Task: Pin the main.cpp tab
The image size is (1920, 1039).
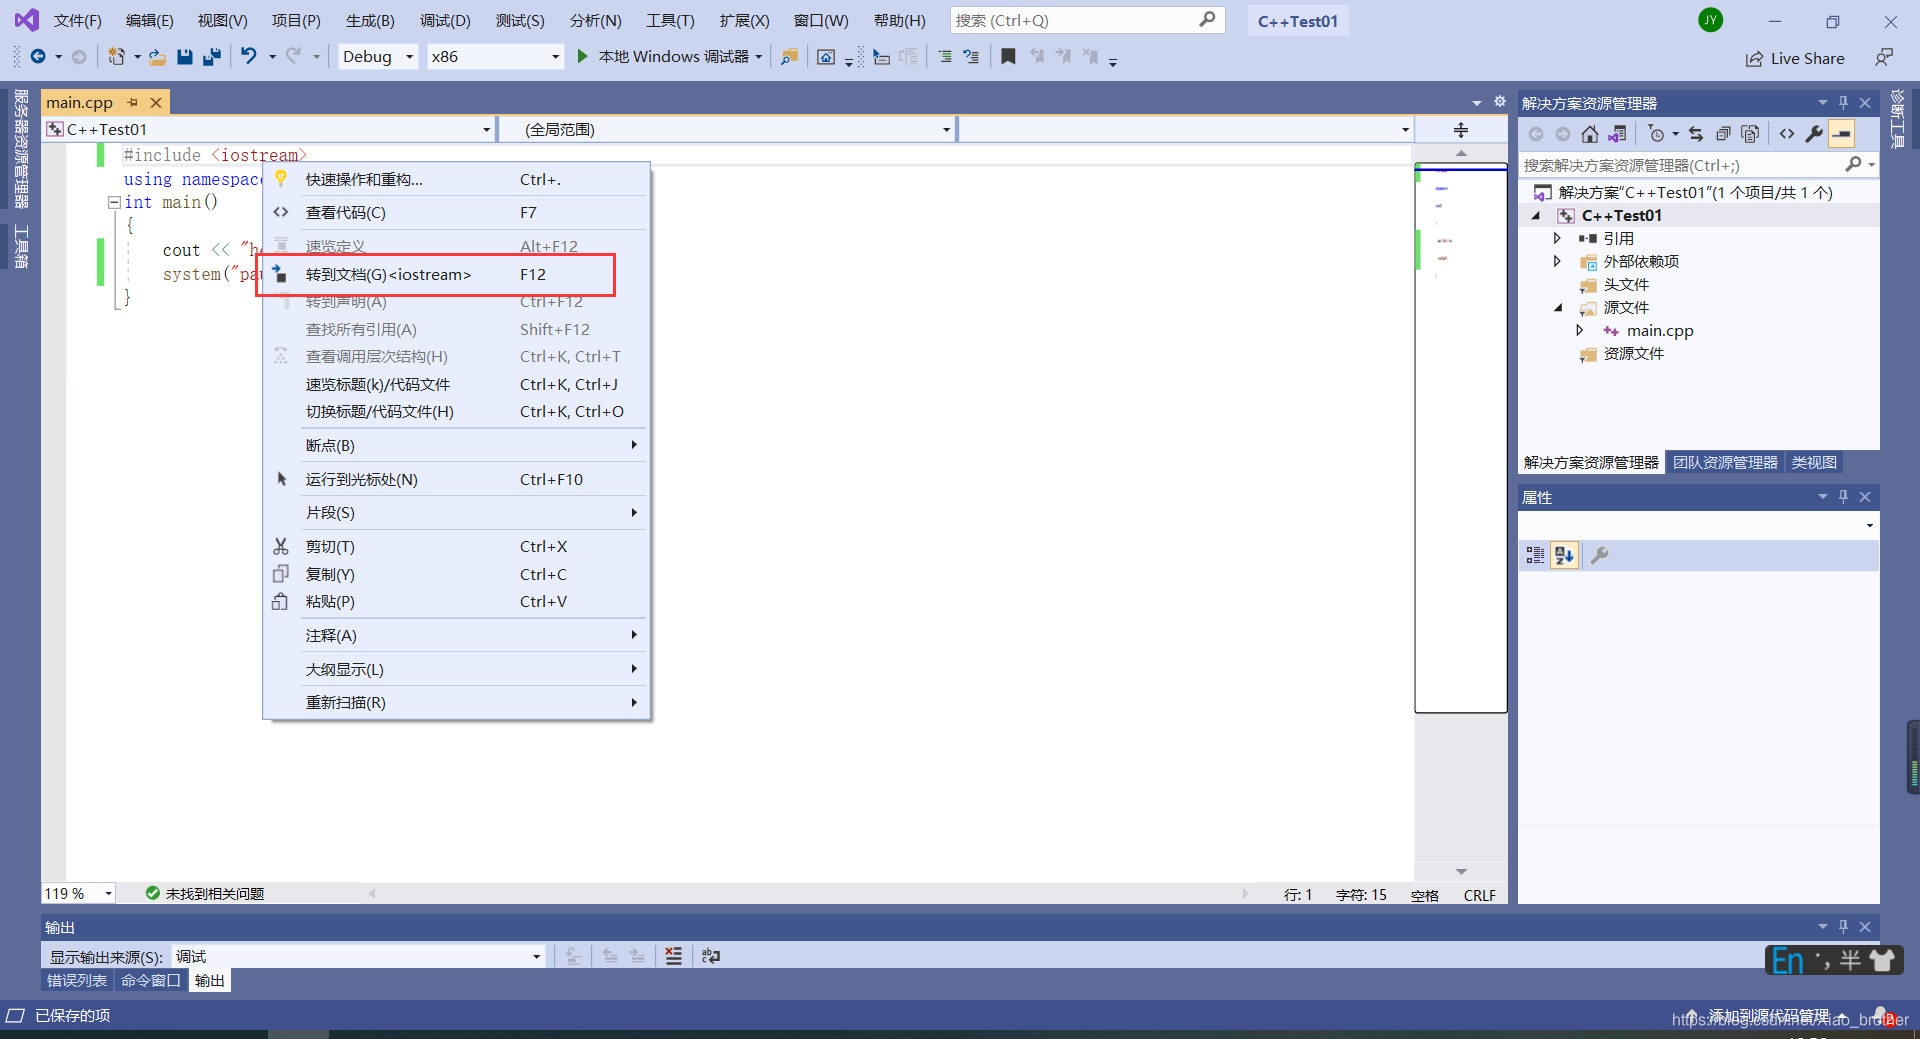Action: pyautogui.click(x=132, y=102)
